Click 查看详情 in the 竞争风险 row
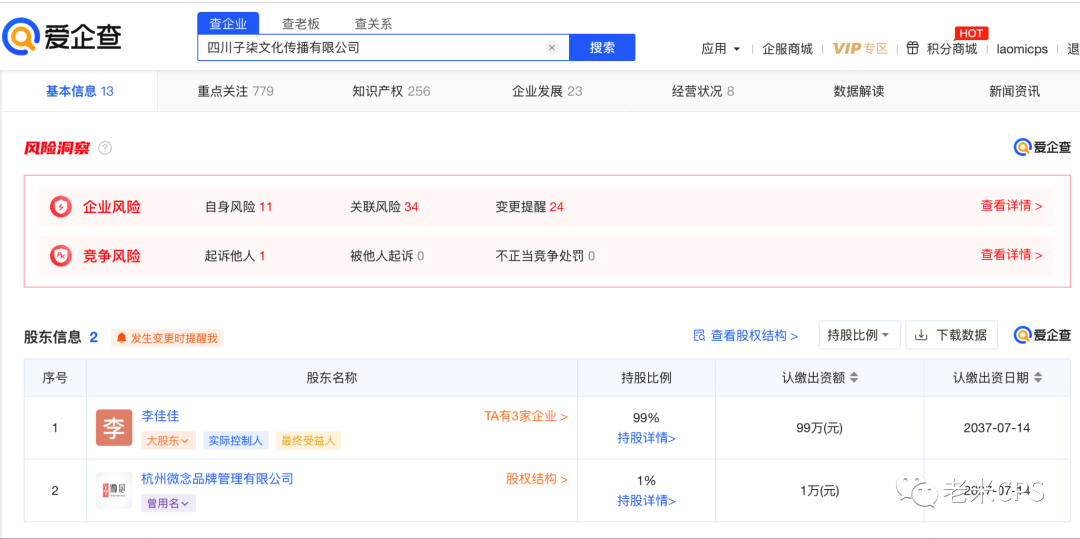 1011,255
